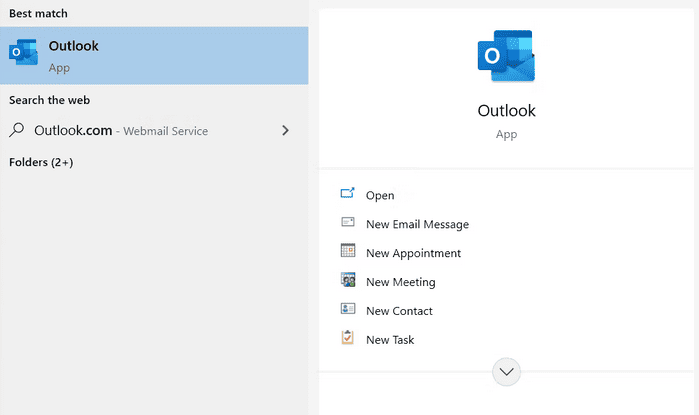Select the New Meeting text label
699x415 pixels.
coord(400,282)
